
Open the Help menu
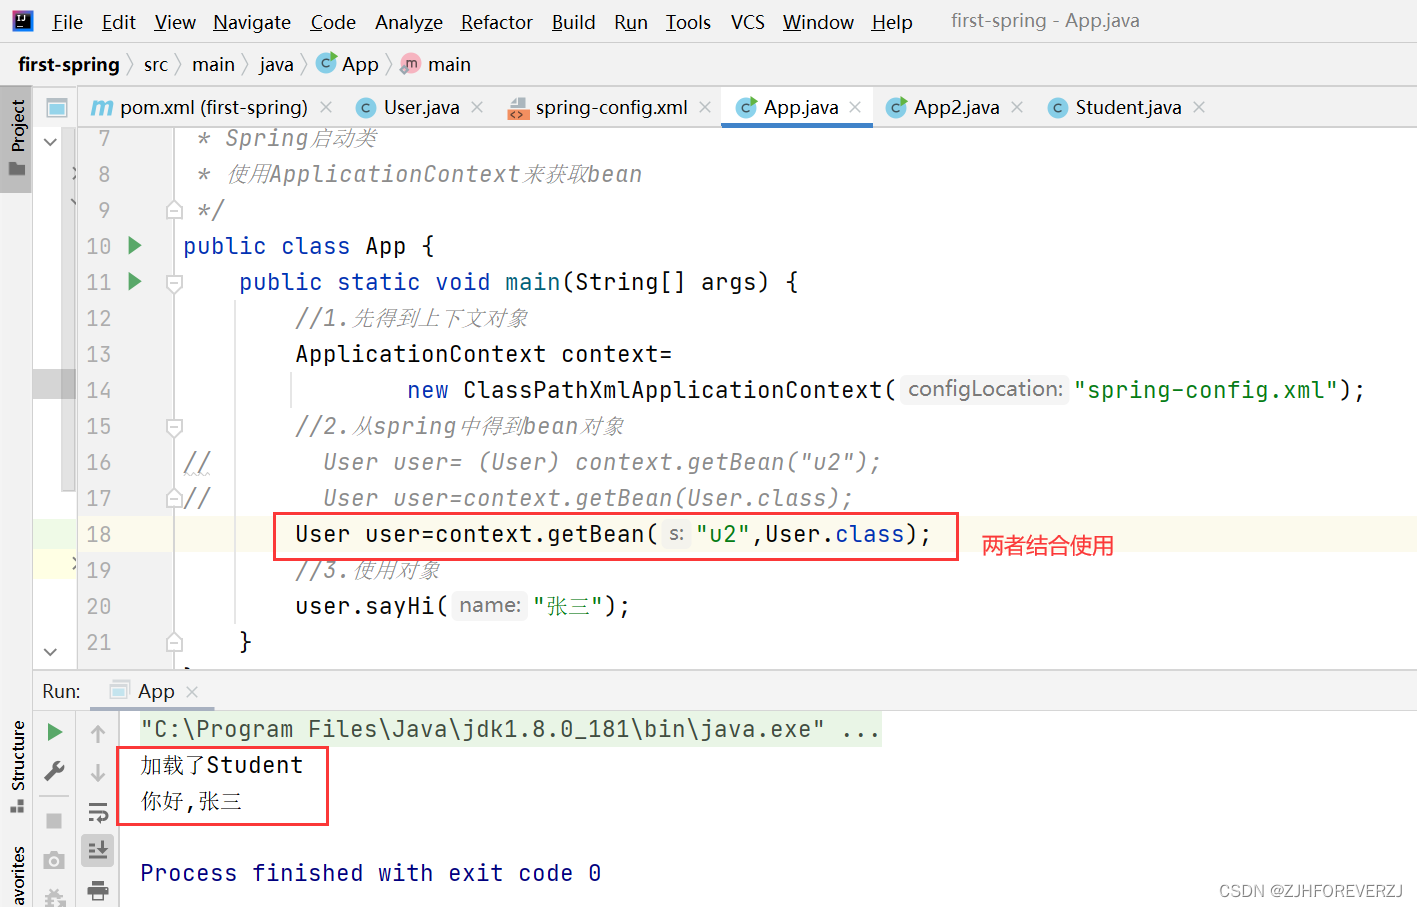[892, 22]
